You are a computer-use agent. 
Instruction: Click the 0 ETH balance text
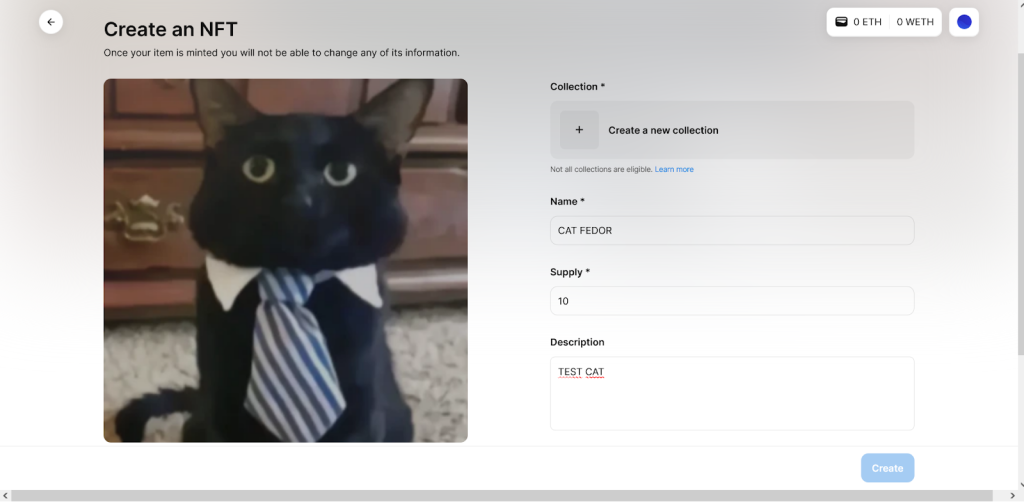pos(867,22)
